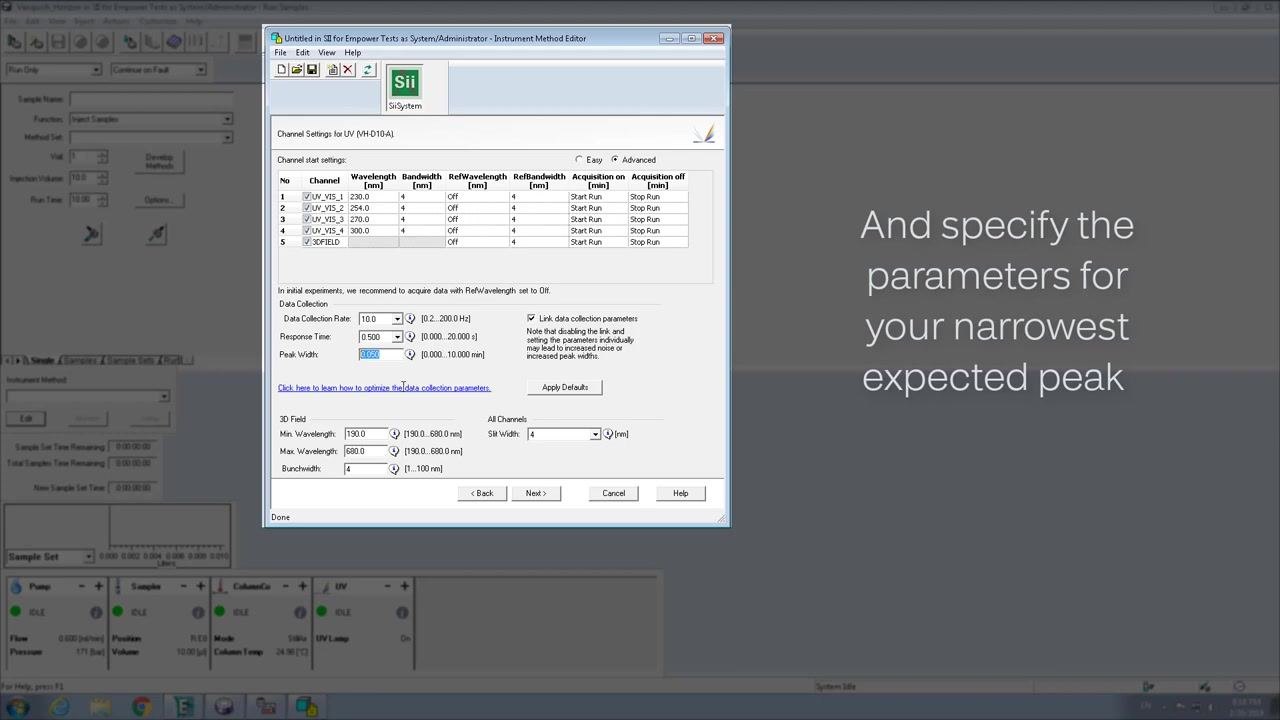Go Back to the previous page
Viewport: 1280px width, 720px height.
click(x=482, y=493)
